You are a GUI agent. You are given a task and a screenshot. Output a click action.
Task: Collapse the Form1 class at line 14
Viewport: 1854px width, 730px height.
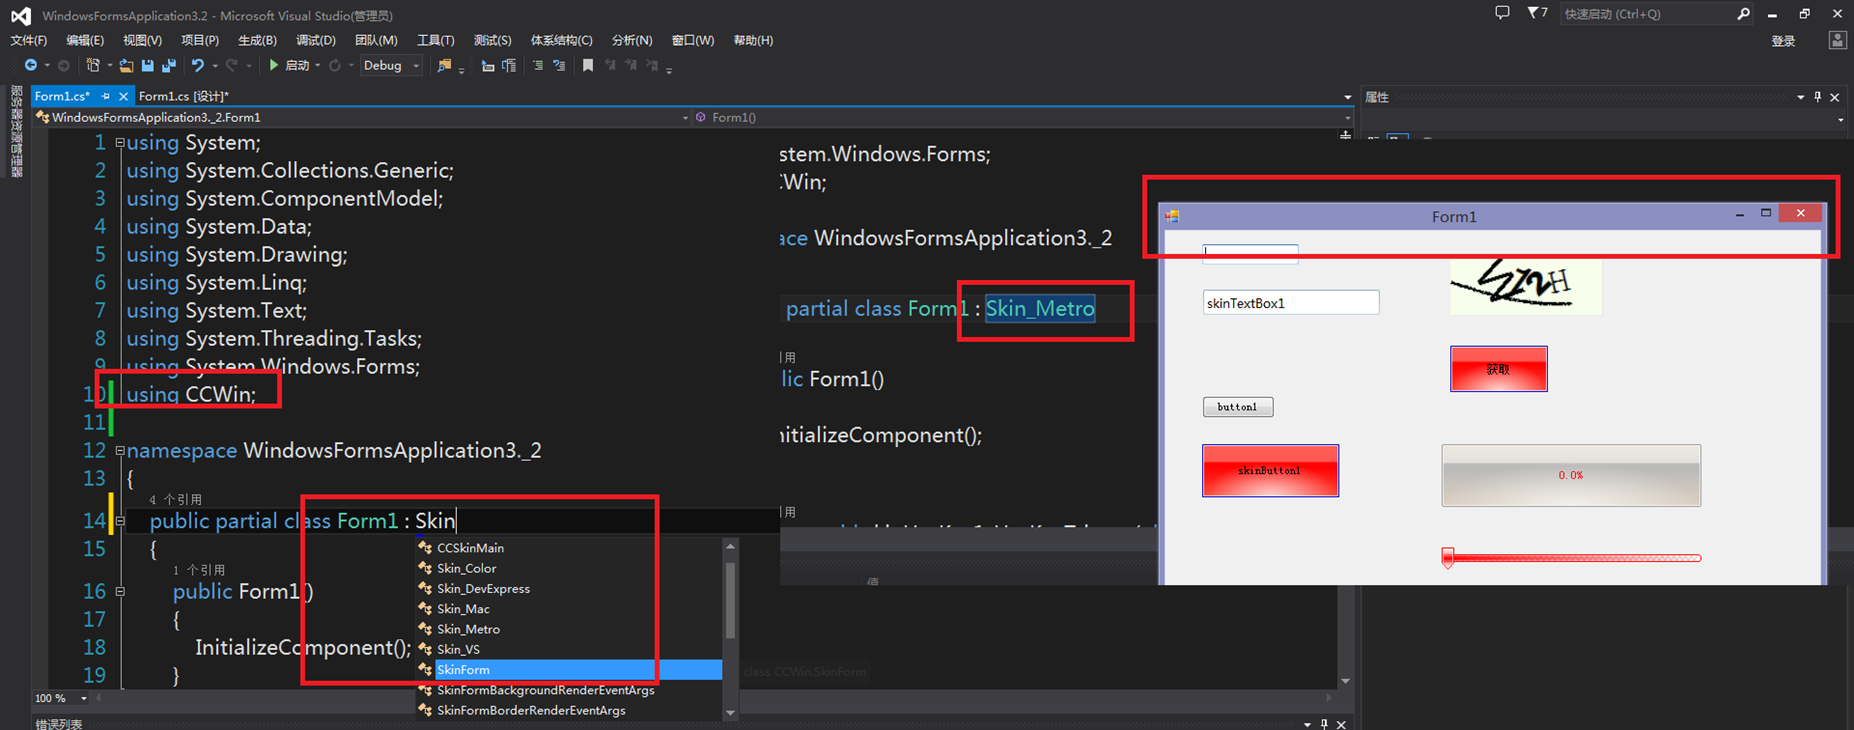[120, 521]
